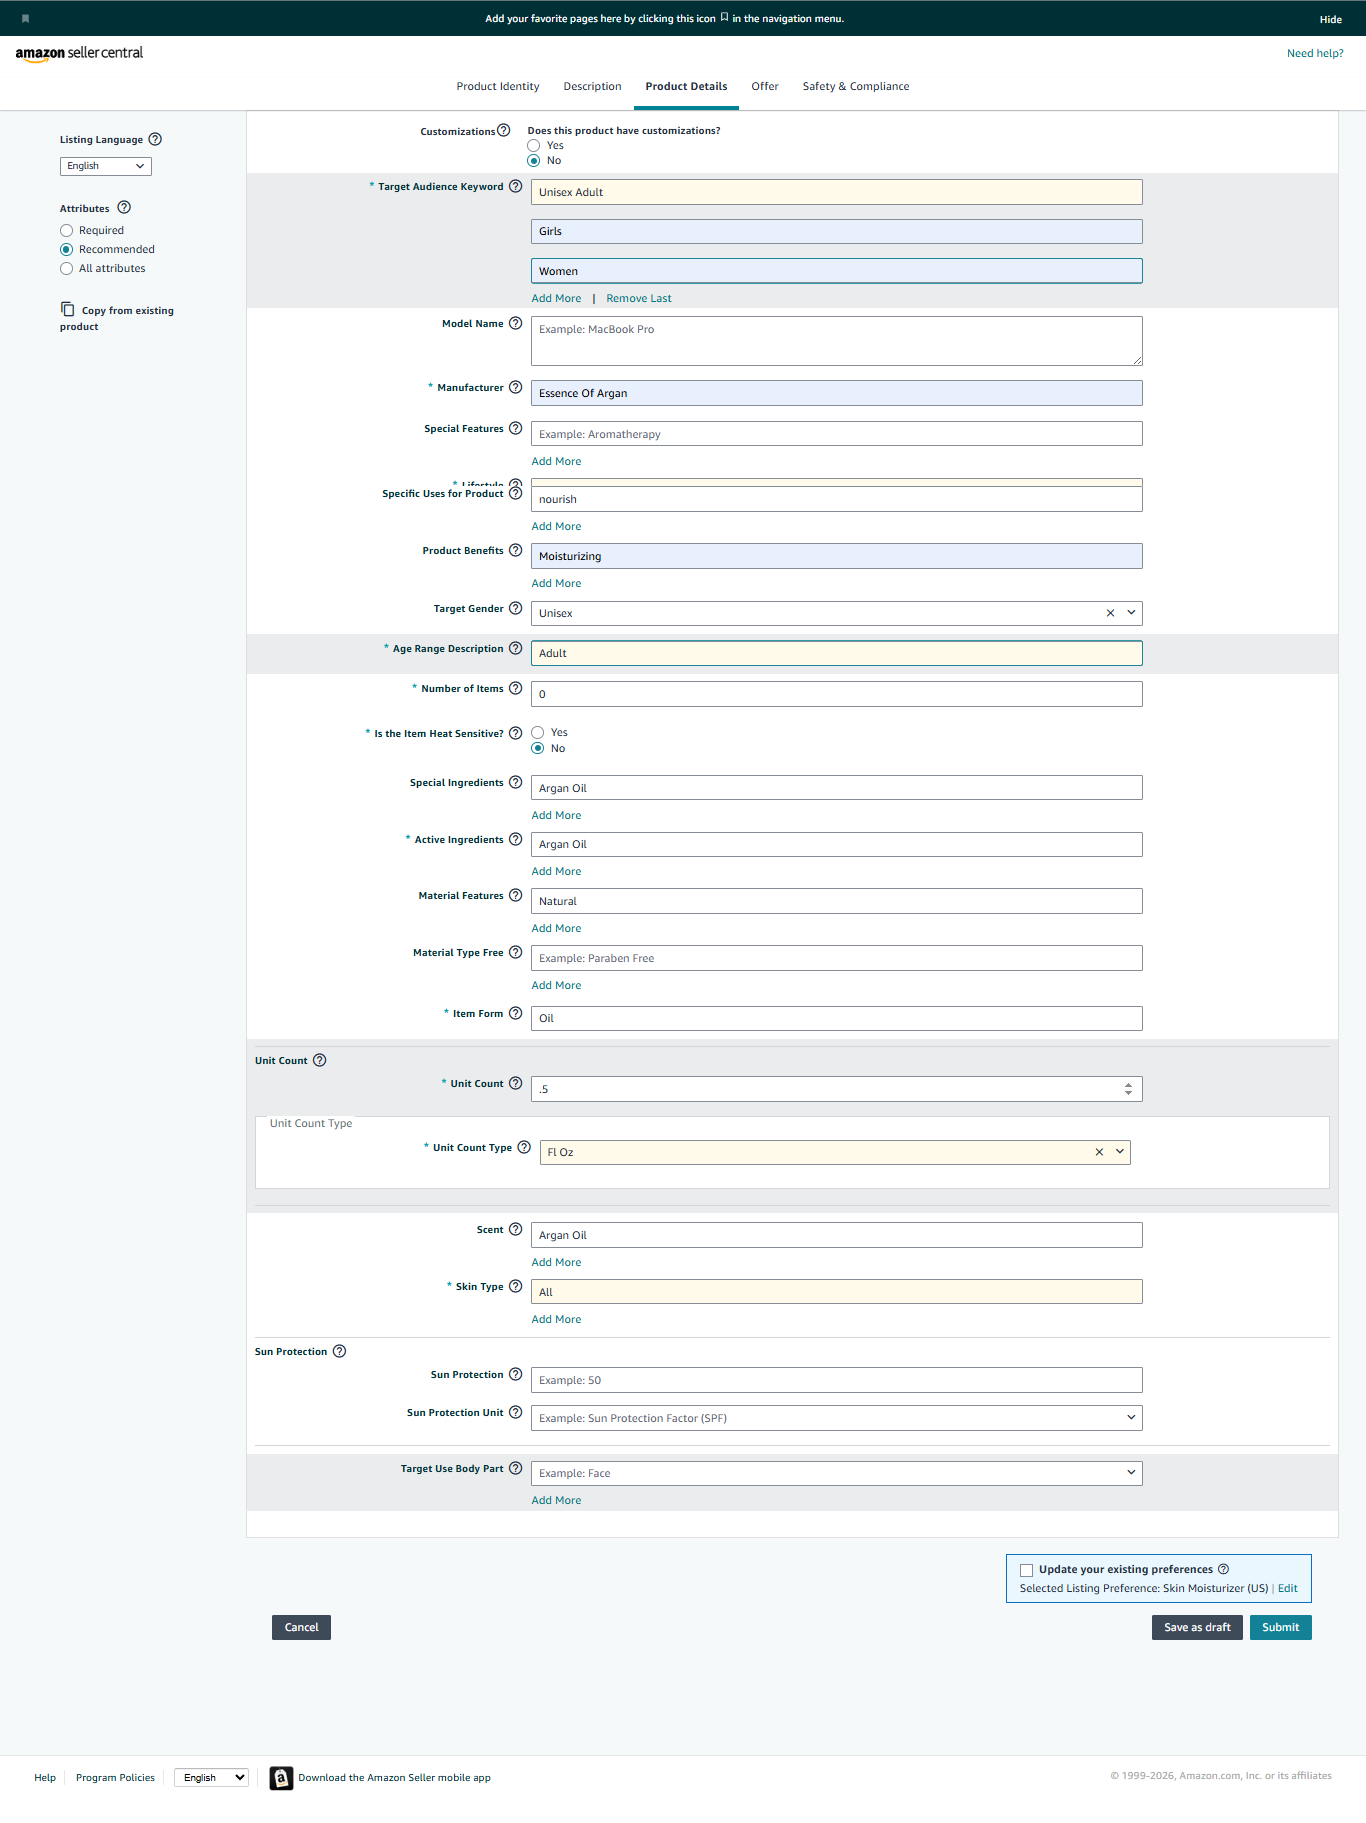The image size is (1366, 1823).
Task: Click help icon beside Unit Count Type
Action: (524, 1147)
